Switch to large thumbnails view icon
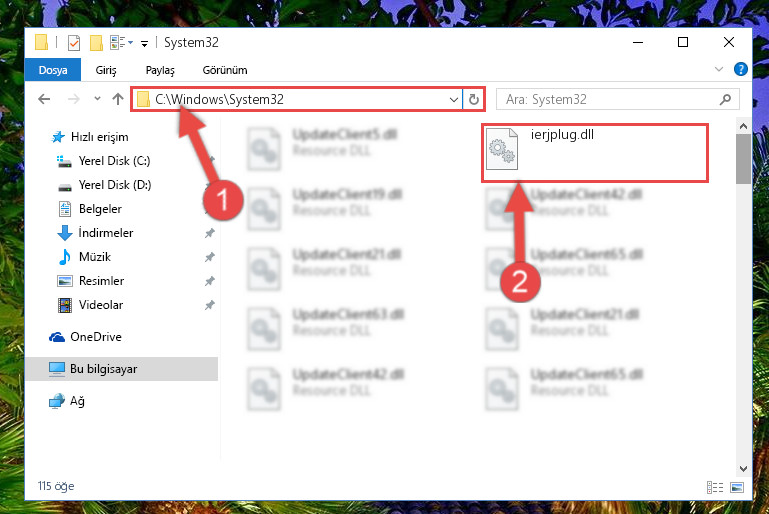769x514 pixels. pos(737,487)
